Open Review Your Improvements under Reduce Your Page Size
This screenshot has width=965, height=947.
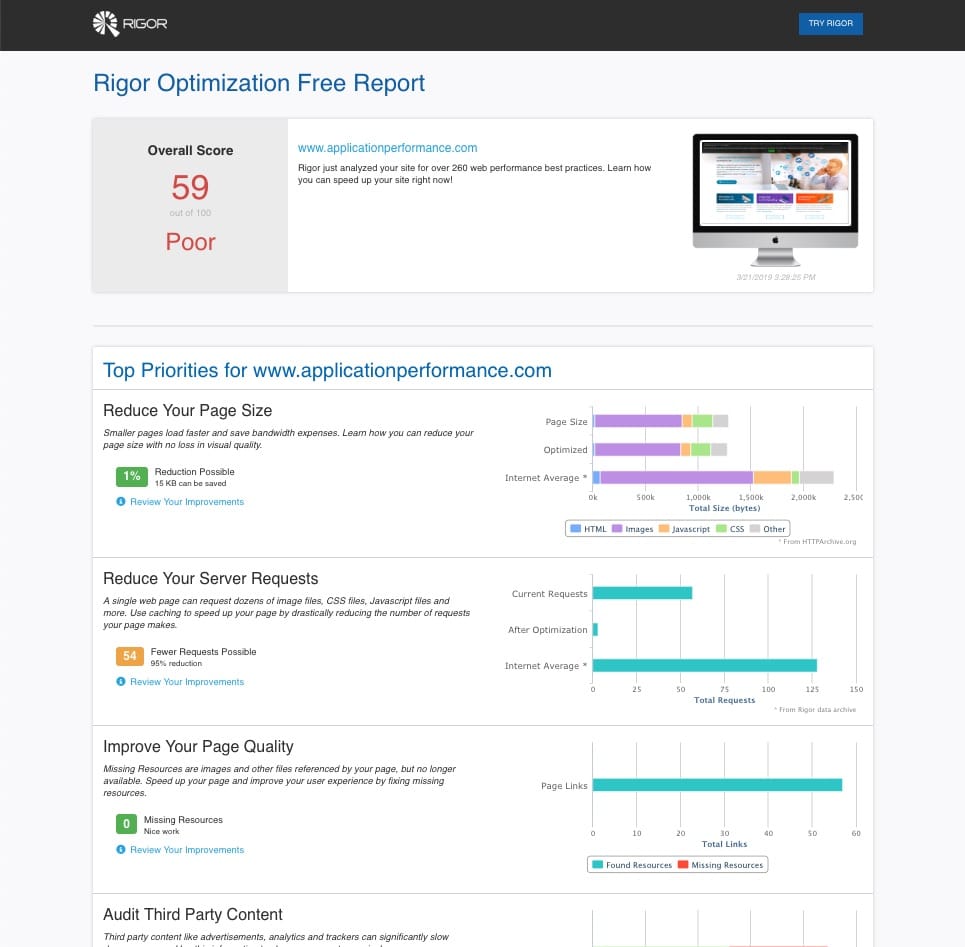(186, 502)
